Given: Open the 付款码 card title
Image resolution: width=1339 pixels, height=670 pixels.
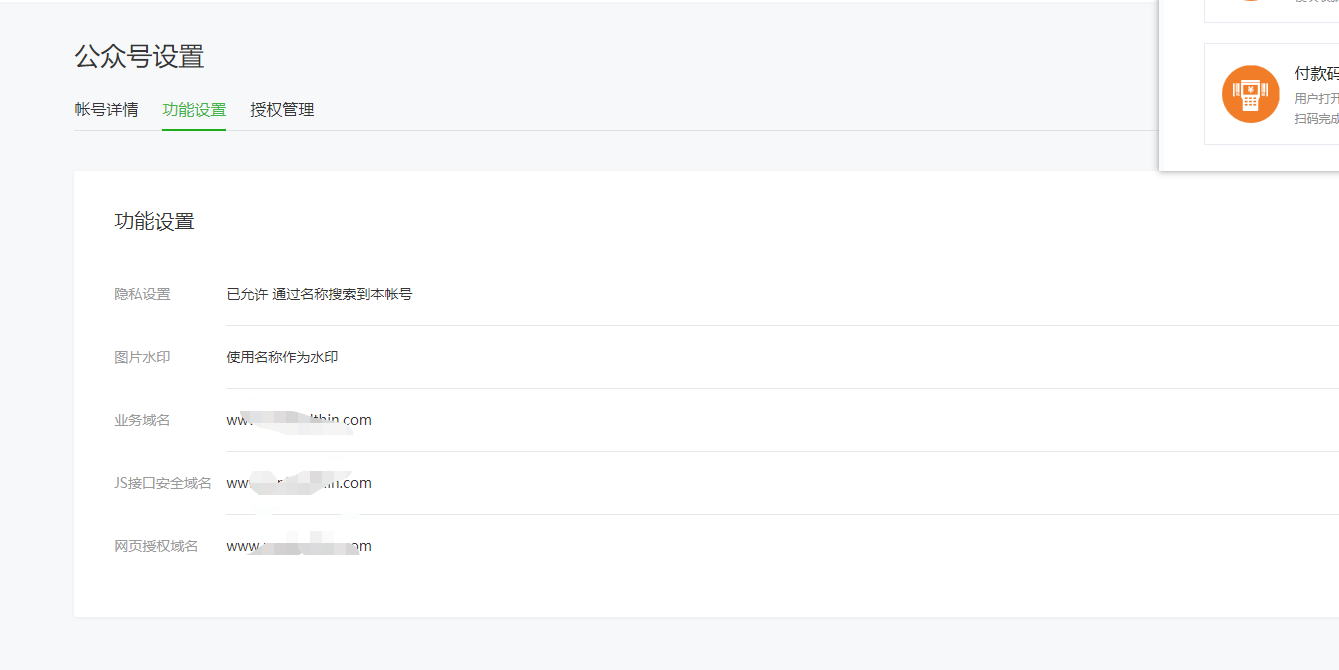Looking at the screenshot, I should pos(1316,74).
